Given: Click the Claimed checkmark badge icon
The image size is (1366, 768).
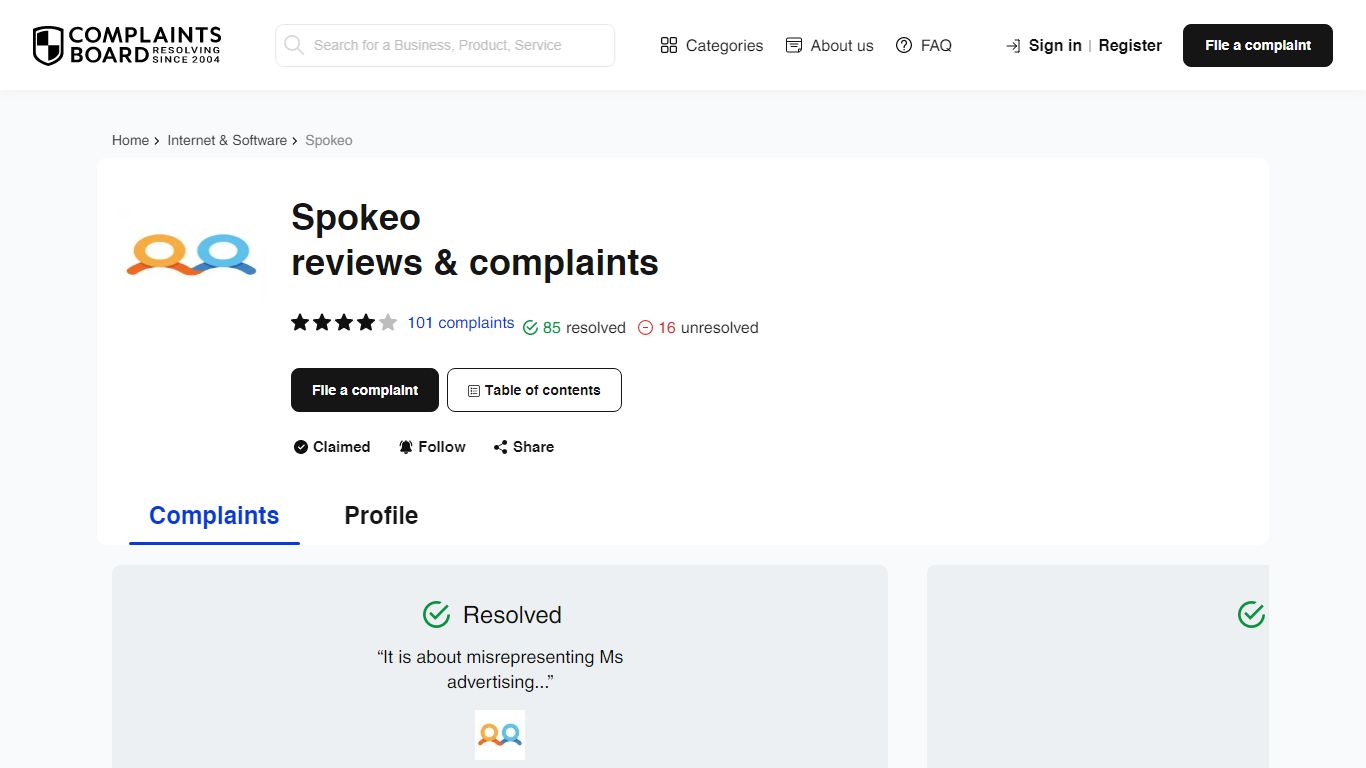Looking at the screenshot, I should tap(301, 447).
